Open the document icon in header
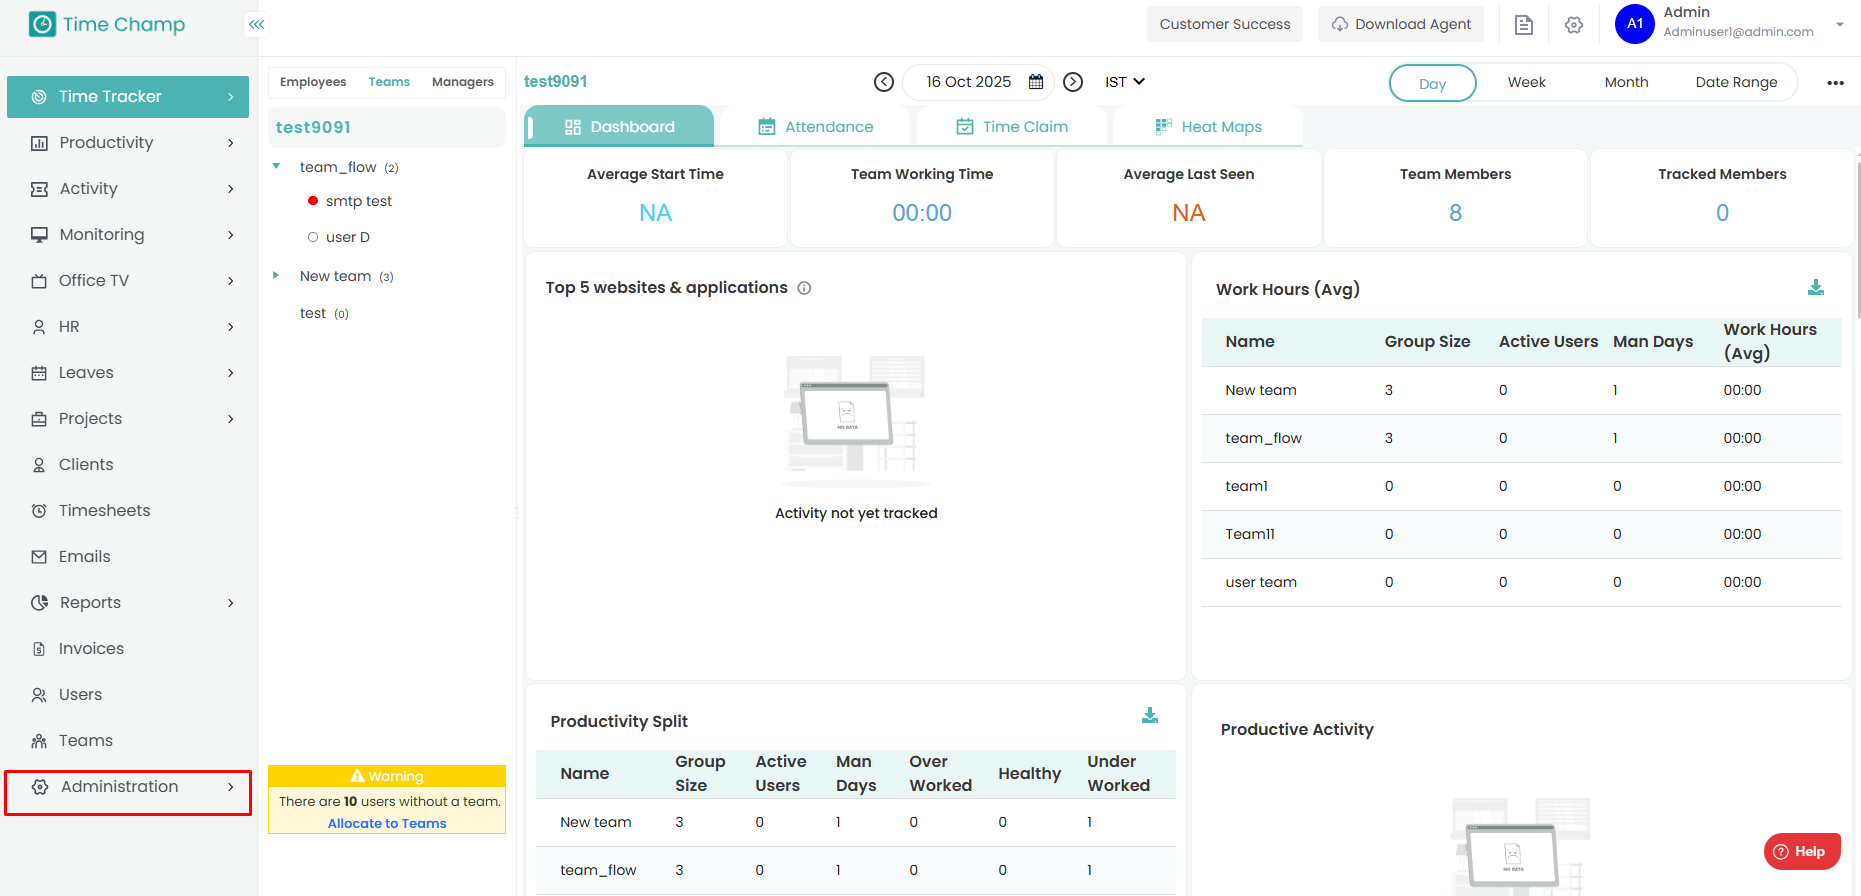 [1524, 25]
